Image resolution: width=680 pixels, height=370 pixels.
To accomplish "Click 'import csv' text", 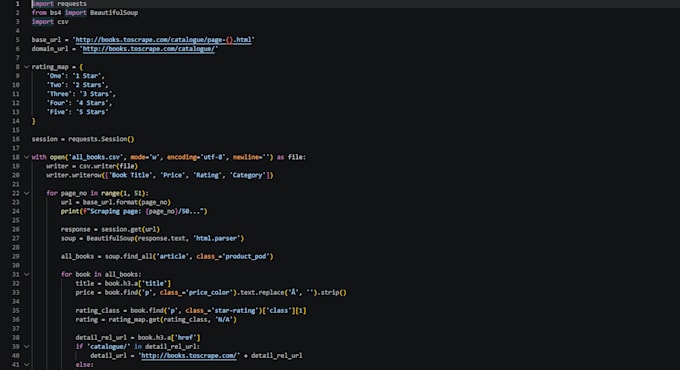I will 50,22.
